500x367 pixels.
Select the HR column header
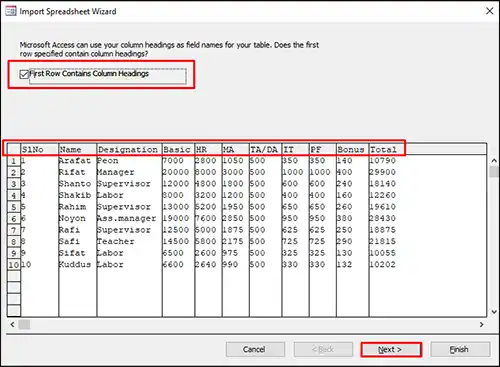click(x=208, y=149)
